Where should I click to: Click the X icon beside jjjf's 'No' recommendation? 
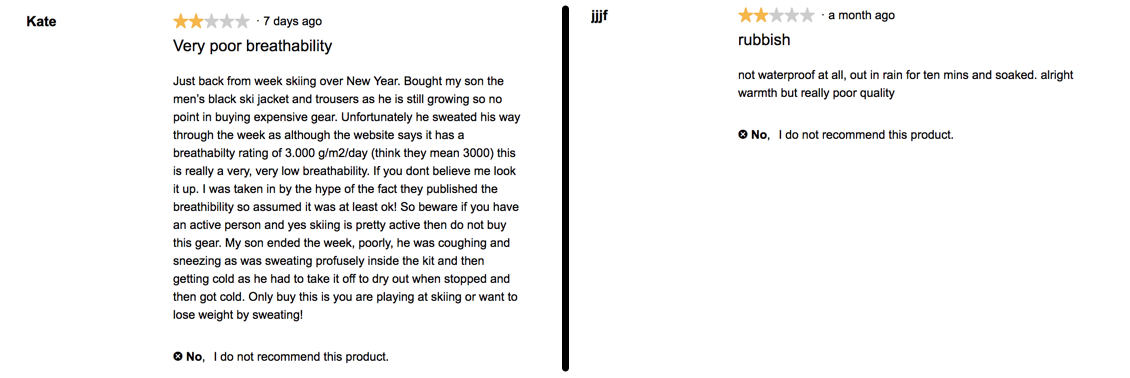743,134
